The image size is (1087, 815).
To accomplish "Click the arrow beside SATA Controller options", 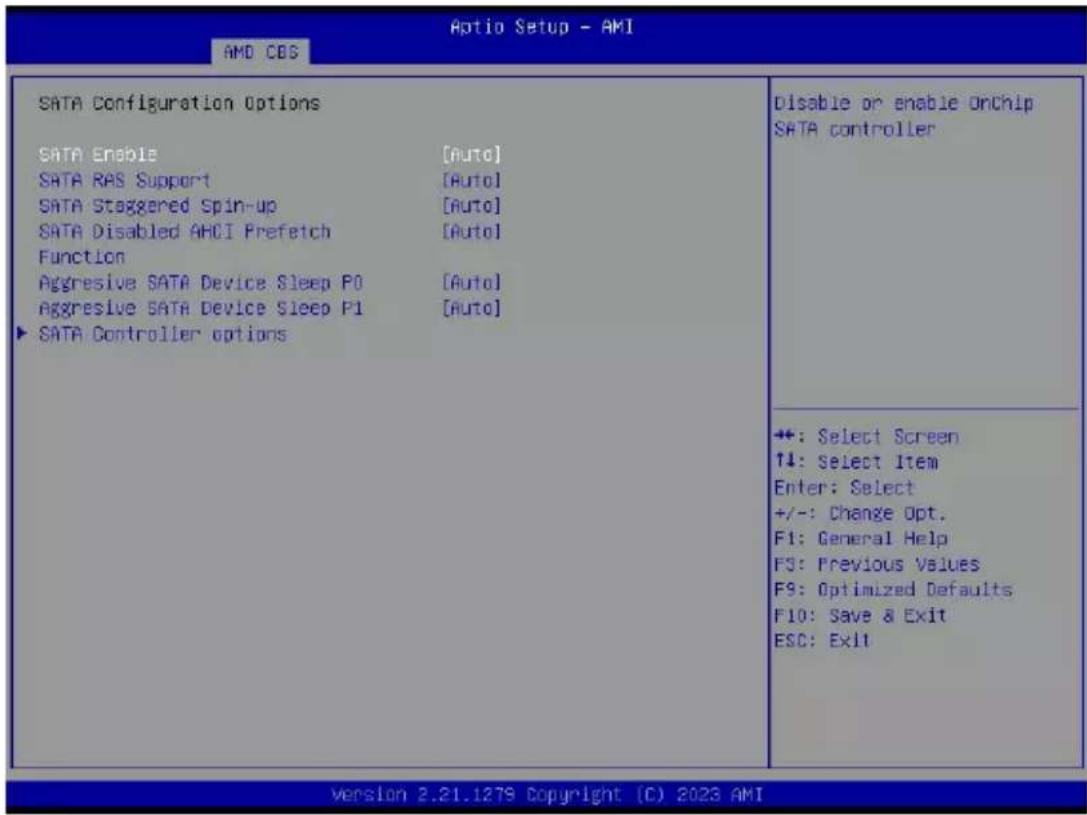I will pos(22,333).
